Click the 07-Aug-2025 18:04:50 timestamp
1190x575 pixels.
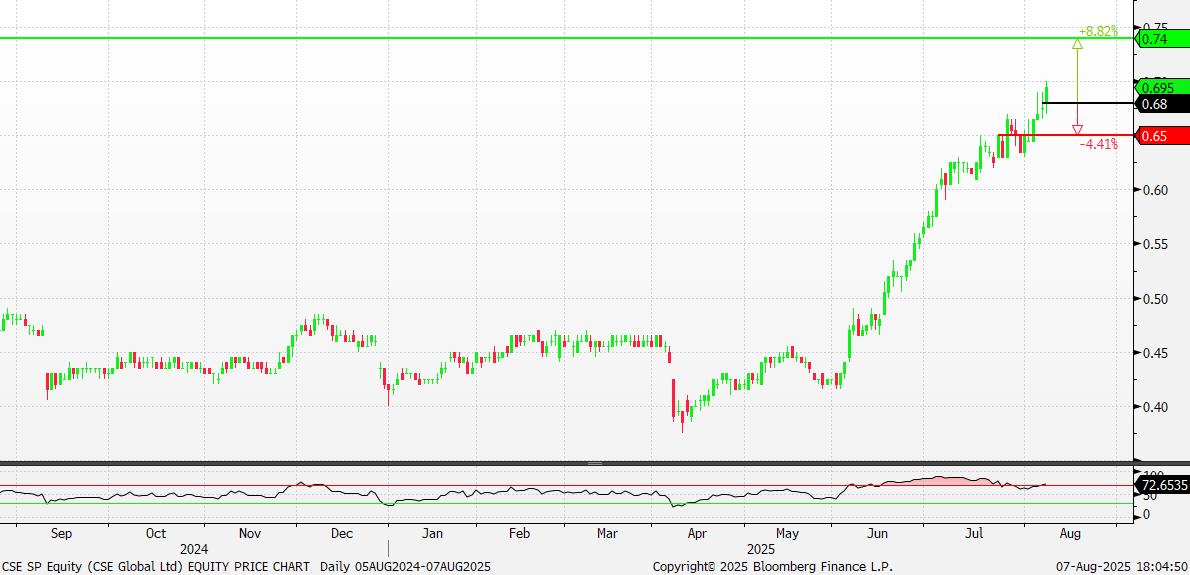1122,567
